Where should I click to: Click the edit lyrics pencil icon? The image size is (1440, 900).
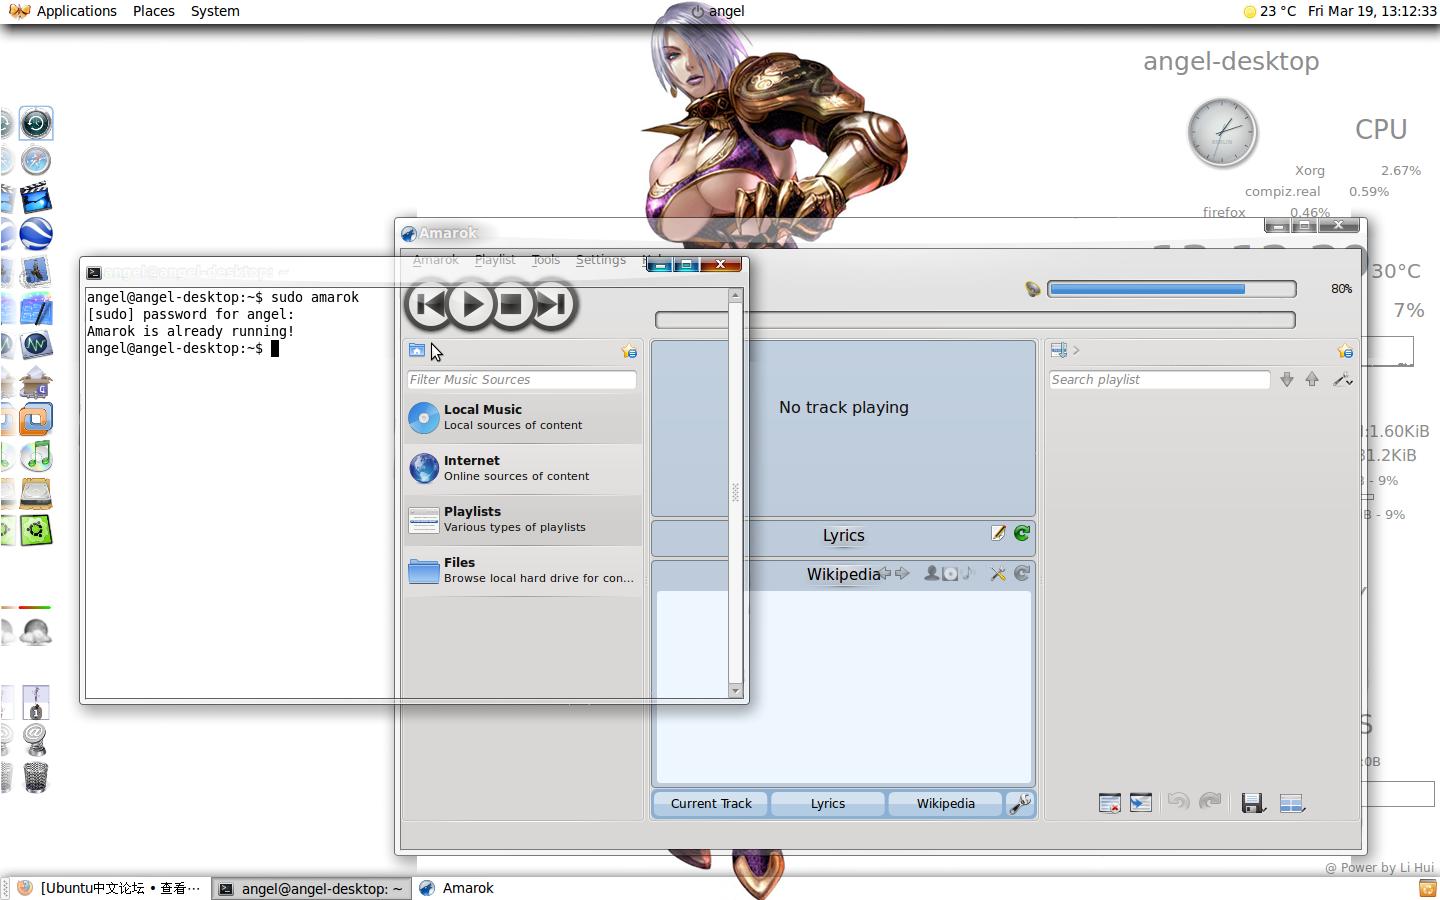998,534
